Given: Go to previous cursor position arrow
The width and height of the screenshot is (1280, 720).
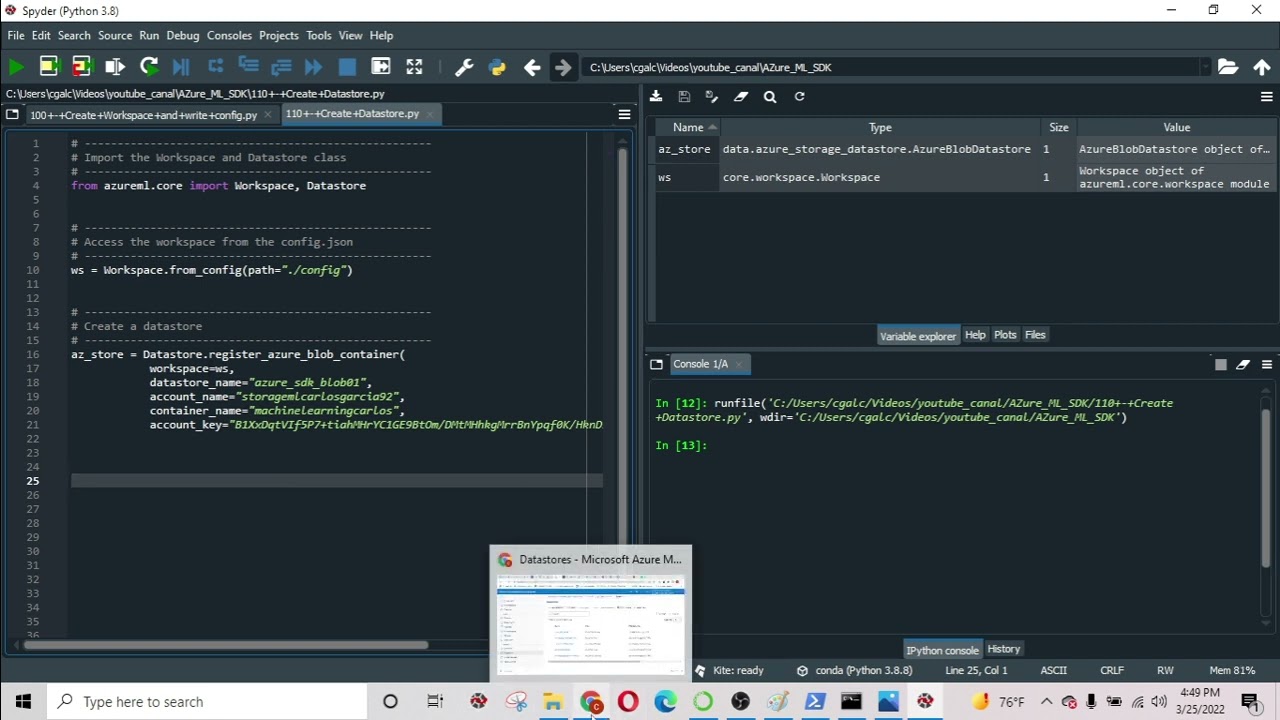Looking at the screenshot, I should (x=531, y=67).
